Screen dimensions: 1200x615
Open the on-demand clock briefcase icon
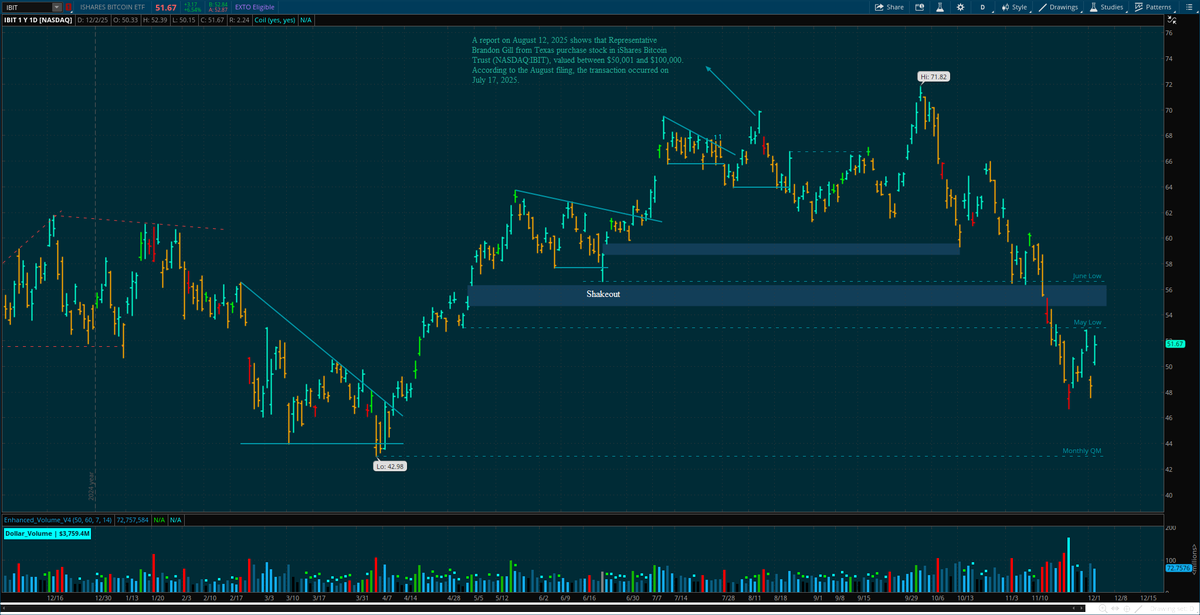tap(919, 7)
